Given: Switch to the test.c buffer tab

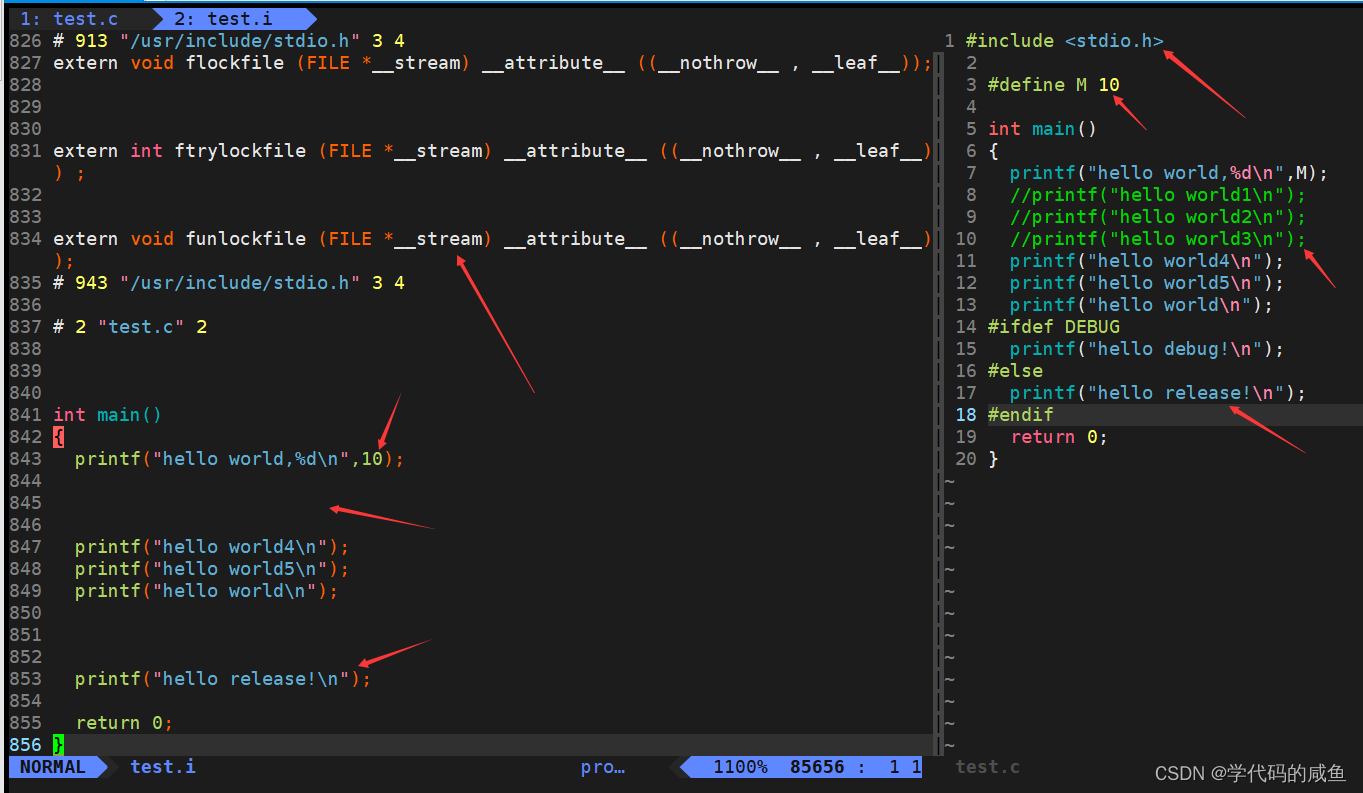Looking at the screenshot, I should tap(69, 19).
